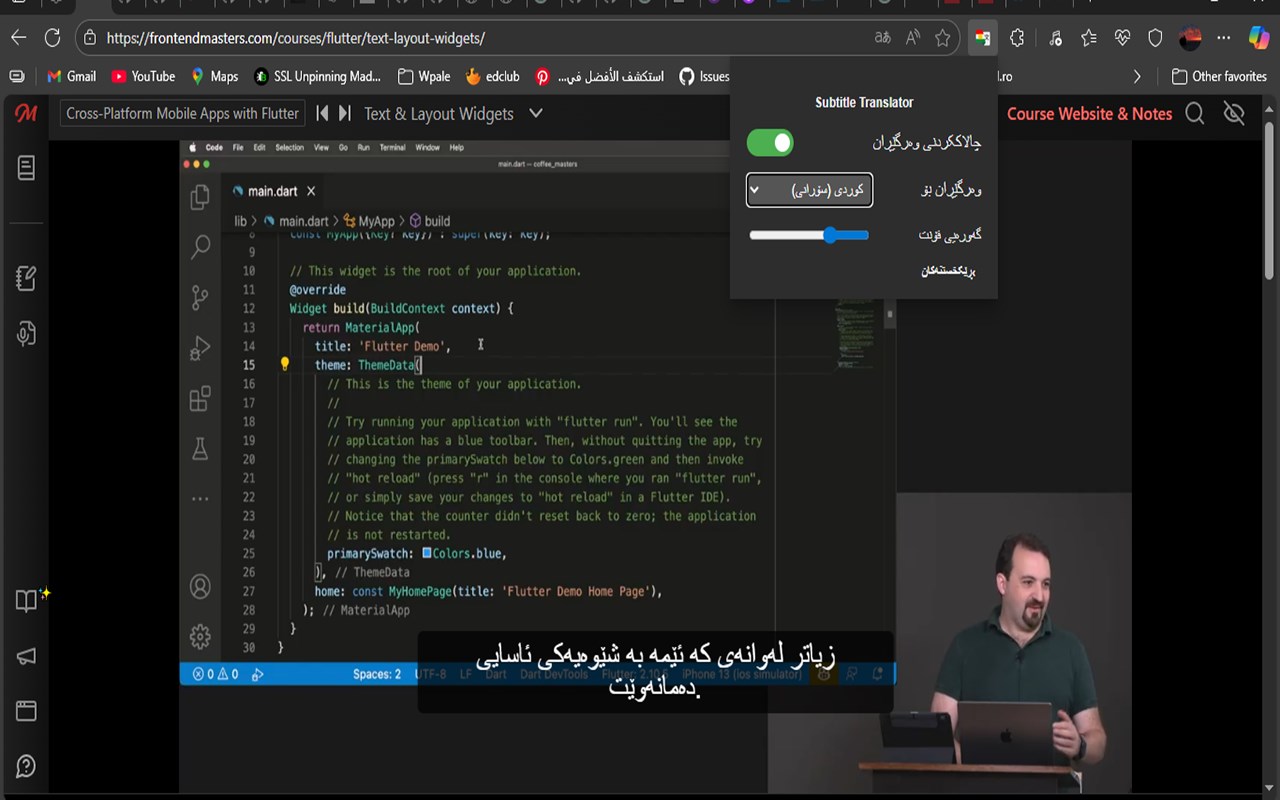Click the course title Cross-Platform Mobile Apps with Flutter
The image size is (1280, 800).
[x=182, y=114]
